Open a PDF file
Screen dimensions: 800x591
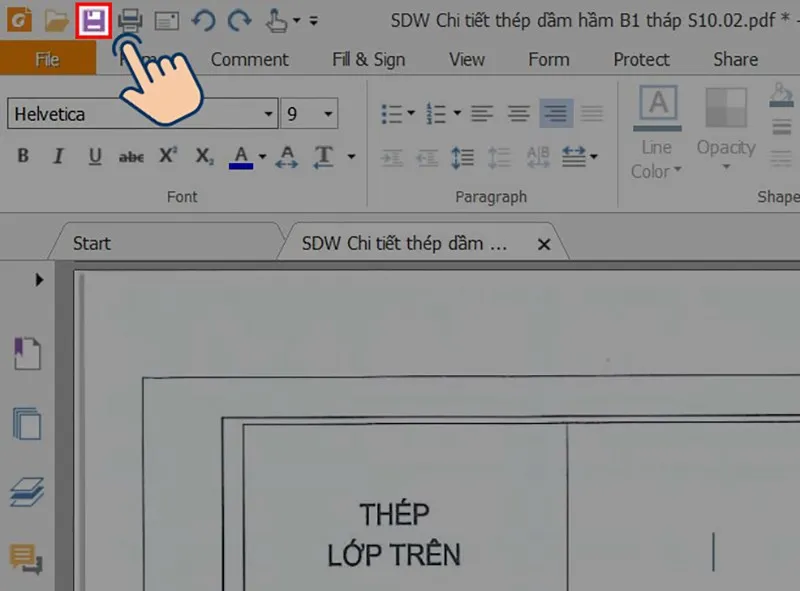[56, 20]
